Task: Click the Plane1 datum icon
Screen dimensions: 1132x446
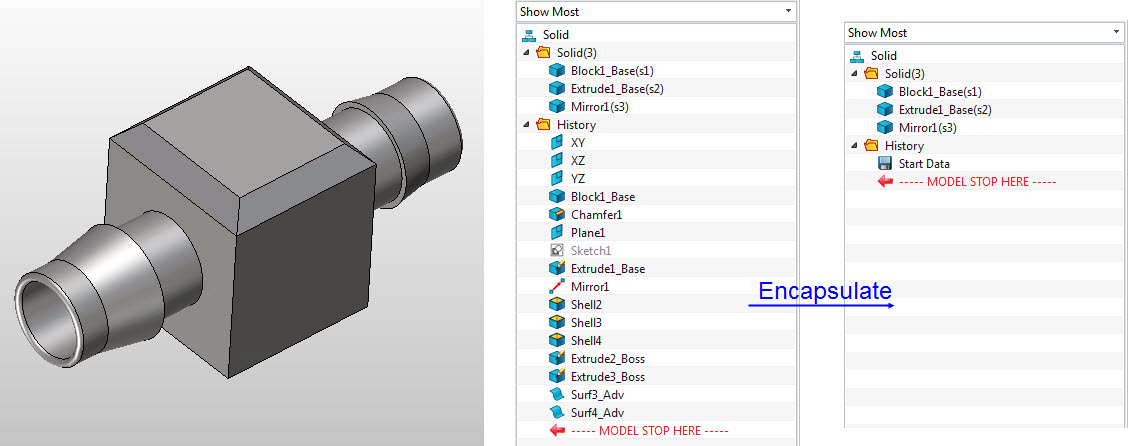Action: [556, 232]
